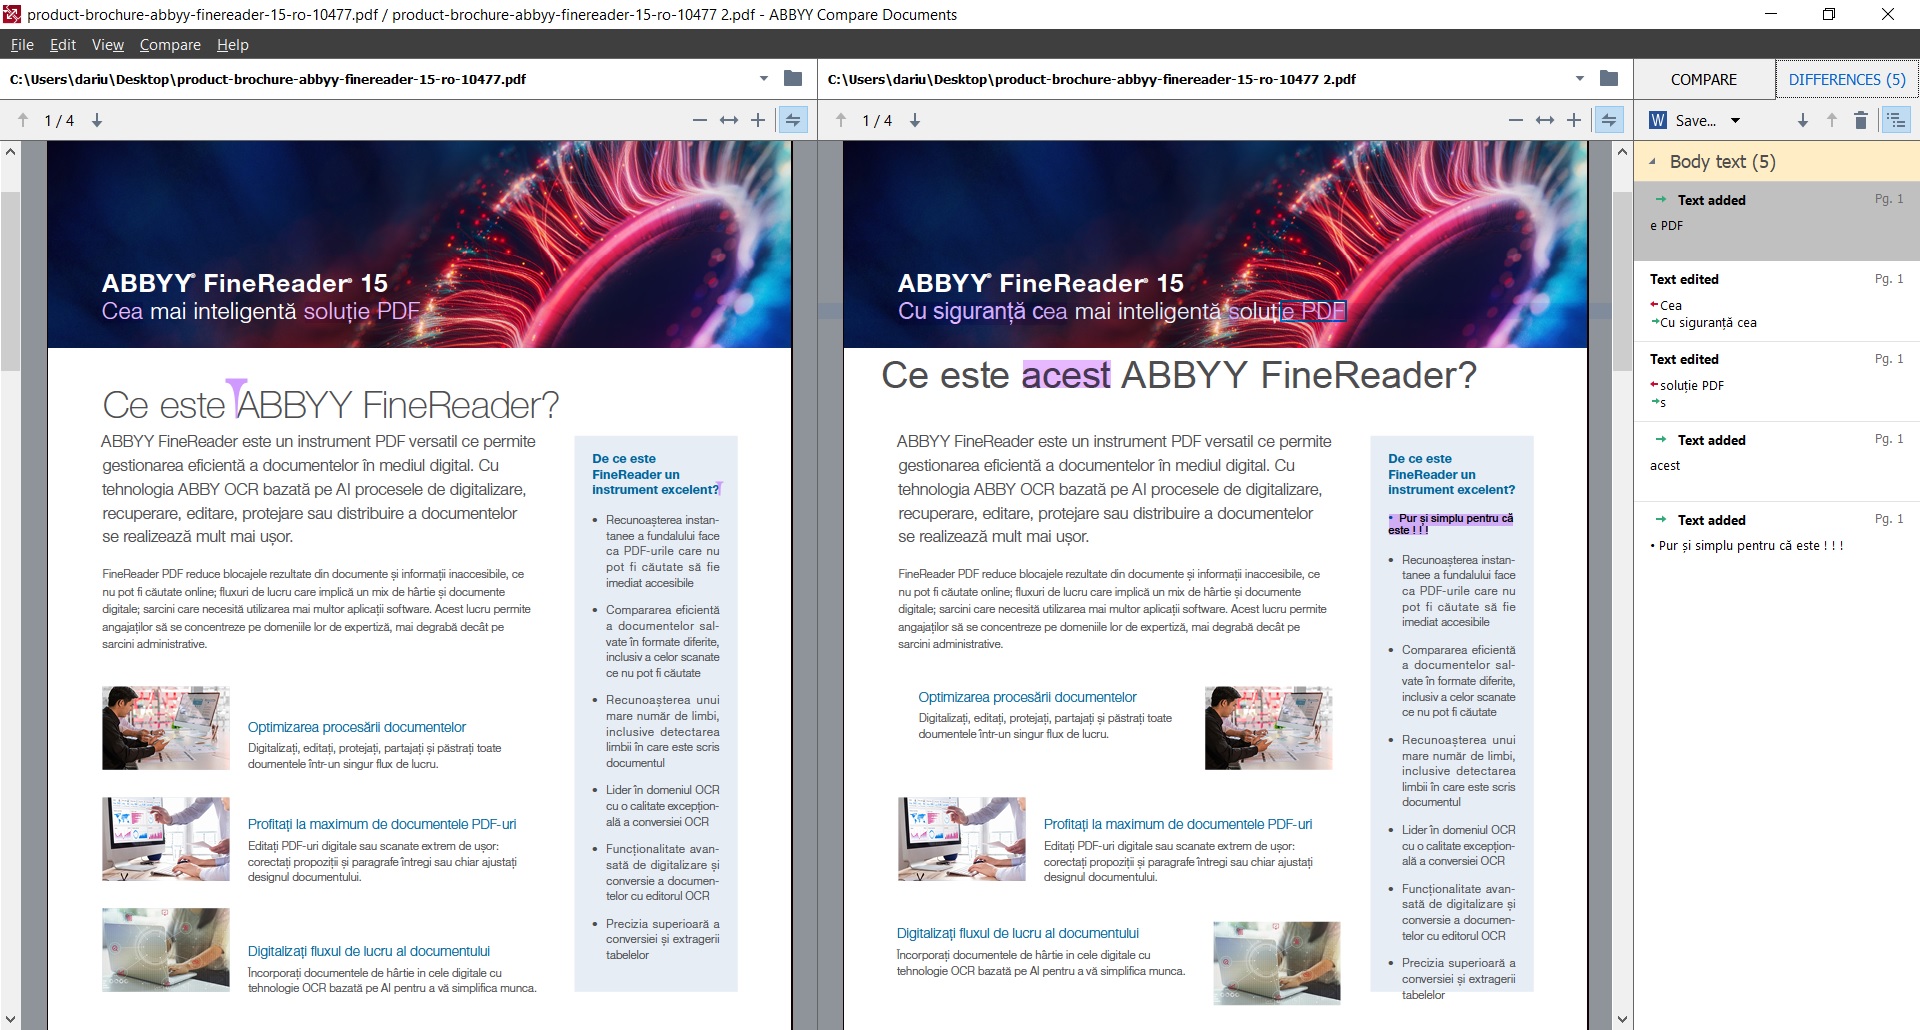Viewport: 1920px width, 1030px height.
Task: Open folder icon for left document
Action: (x=793, y=79)
